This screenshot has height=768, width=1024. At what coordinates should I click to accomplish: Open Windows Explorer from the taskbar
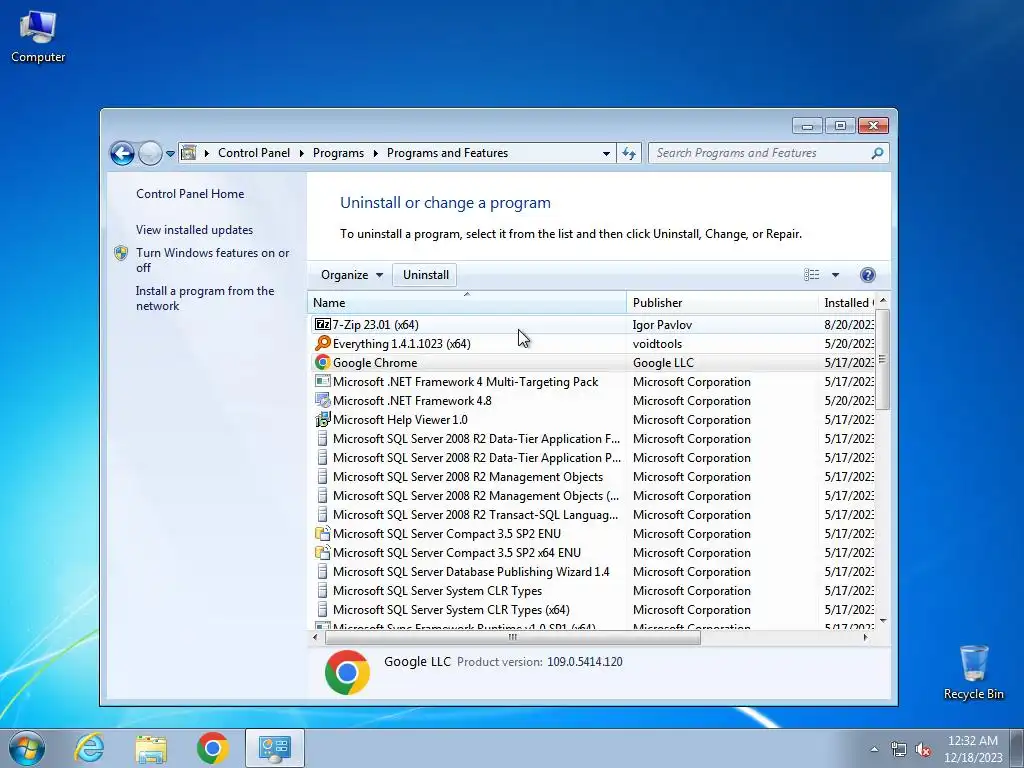coord(152,748)
